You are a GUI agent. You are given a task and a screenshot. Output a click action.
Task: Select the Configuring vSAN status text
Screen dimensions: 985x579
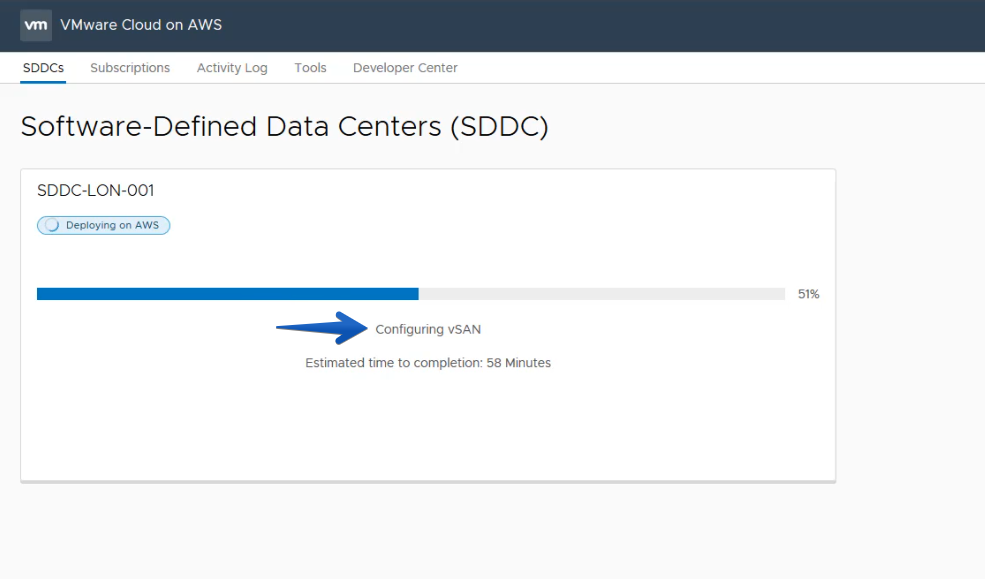[428, 330]
